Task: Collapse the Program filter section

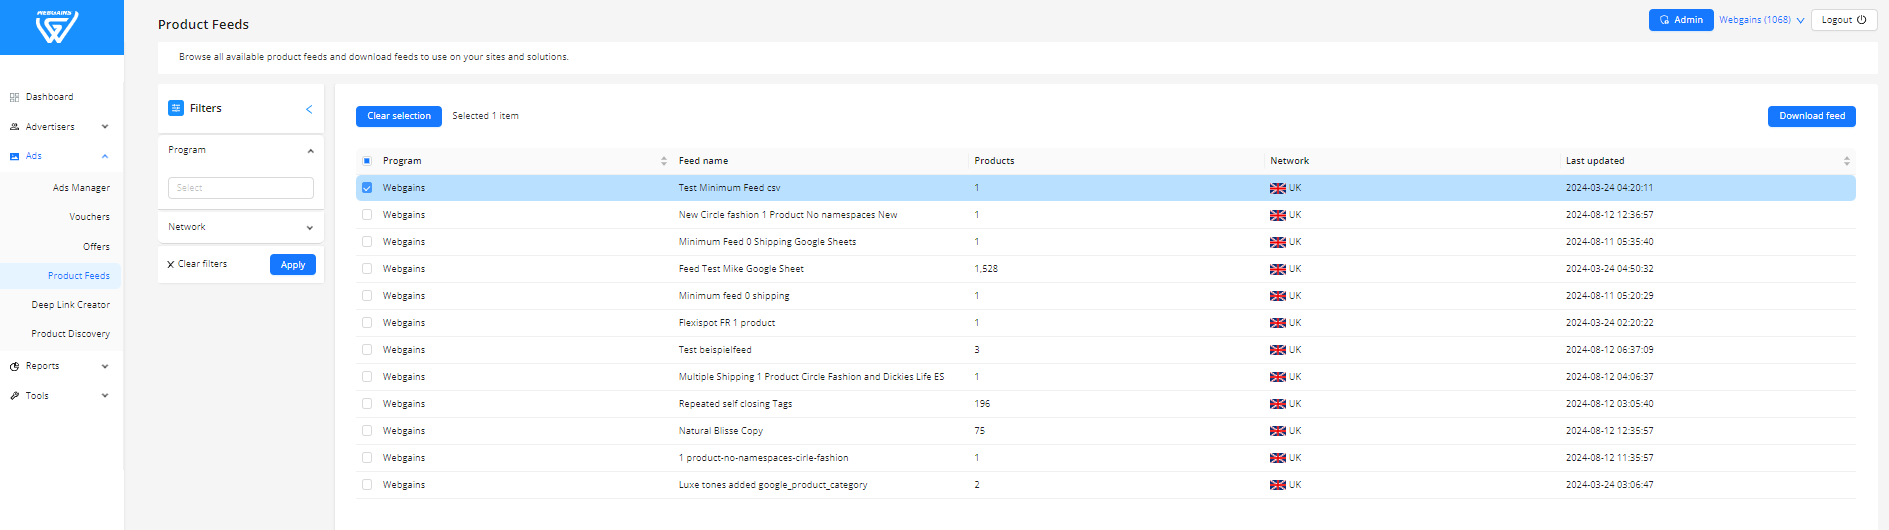Action: (x=309, y=151)
